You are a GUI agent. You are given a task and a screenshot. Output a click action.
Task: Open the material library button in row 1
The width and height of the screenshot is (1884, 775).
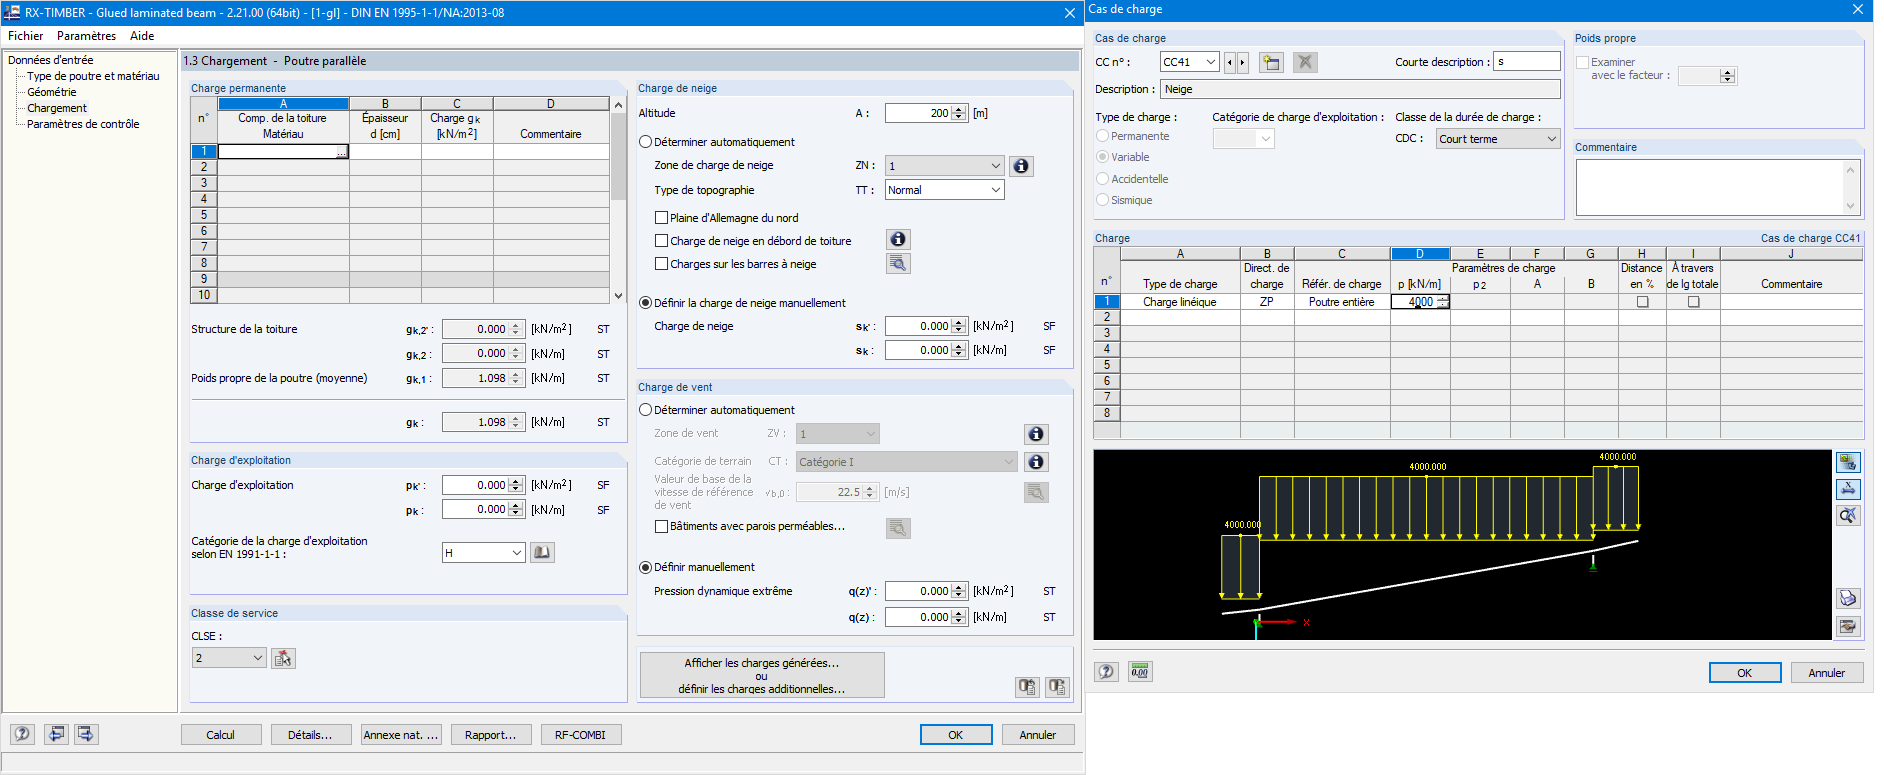click(x=342, y=152)
